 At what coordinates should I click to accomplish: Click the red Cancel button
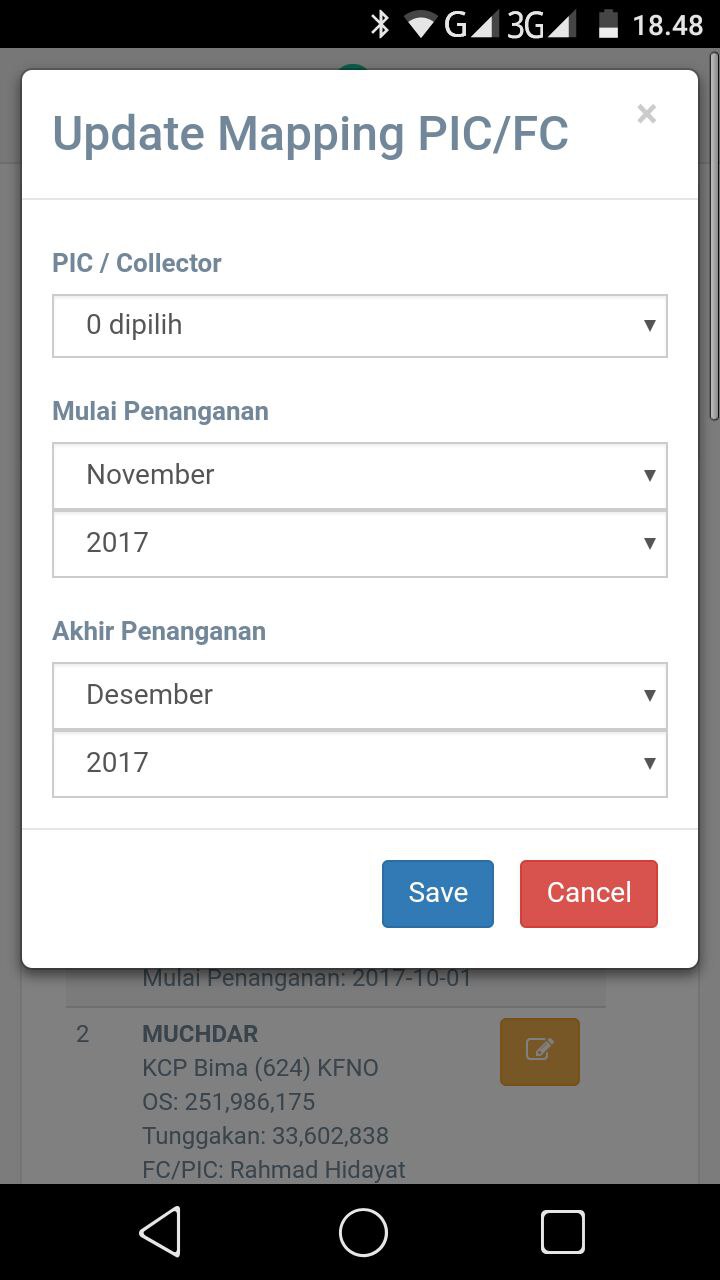point(589,893)
